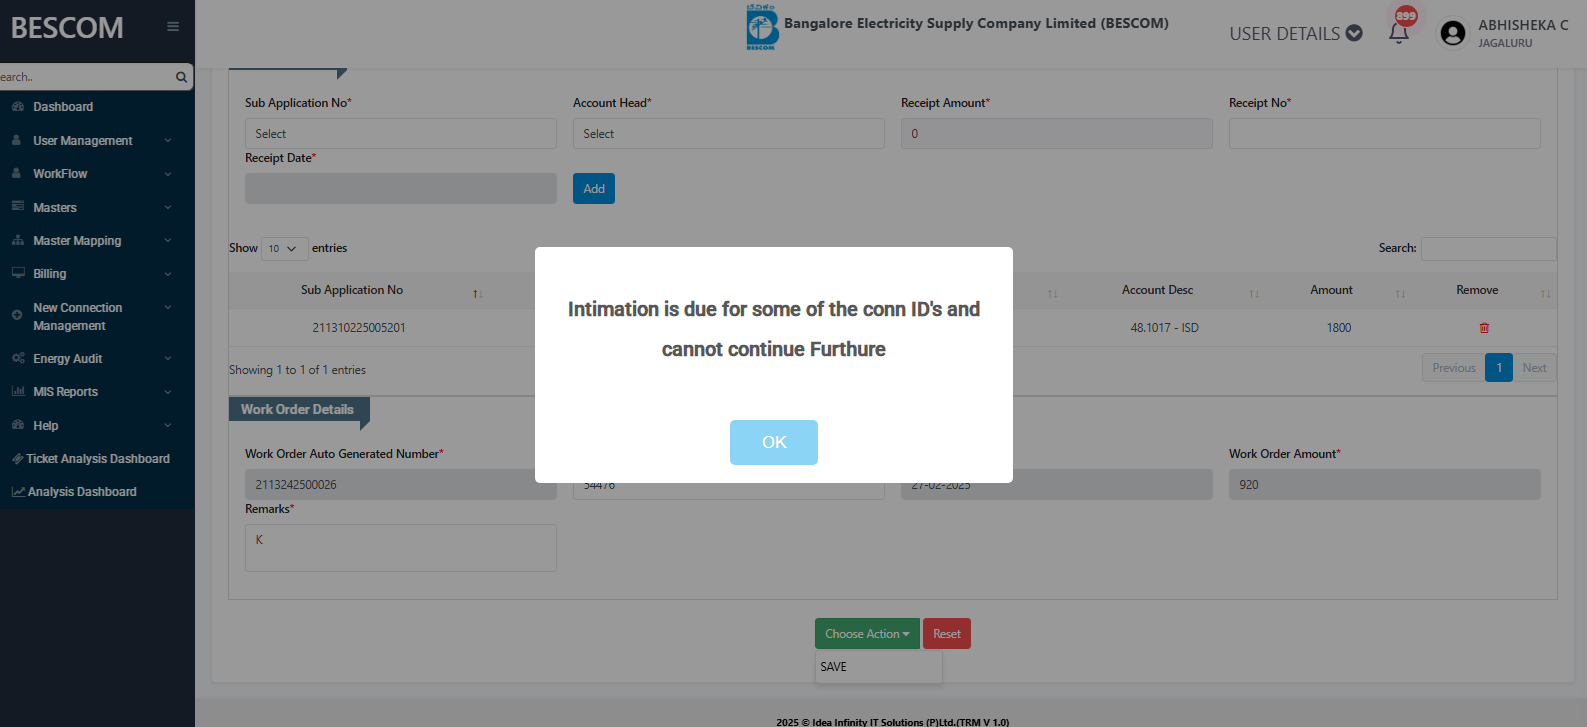The image size is (1587, 727).
Task: Open the Choose Action dropdown button
Action: tap(867, 634)
